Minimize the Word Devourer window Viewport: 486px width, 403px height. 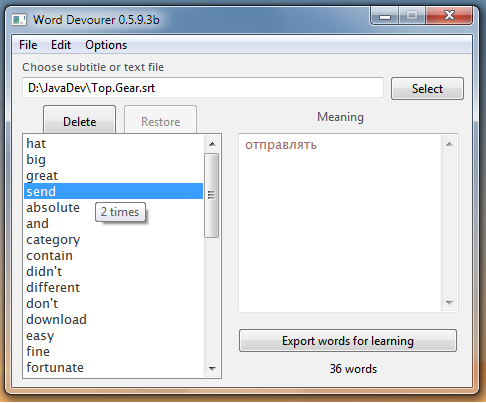click(385, 16)
